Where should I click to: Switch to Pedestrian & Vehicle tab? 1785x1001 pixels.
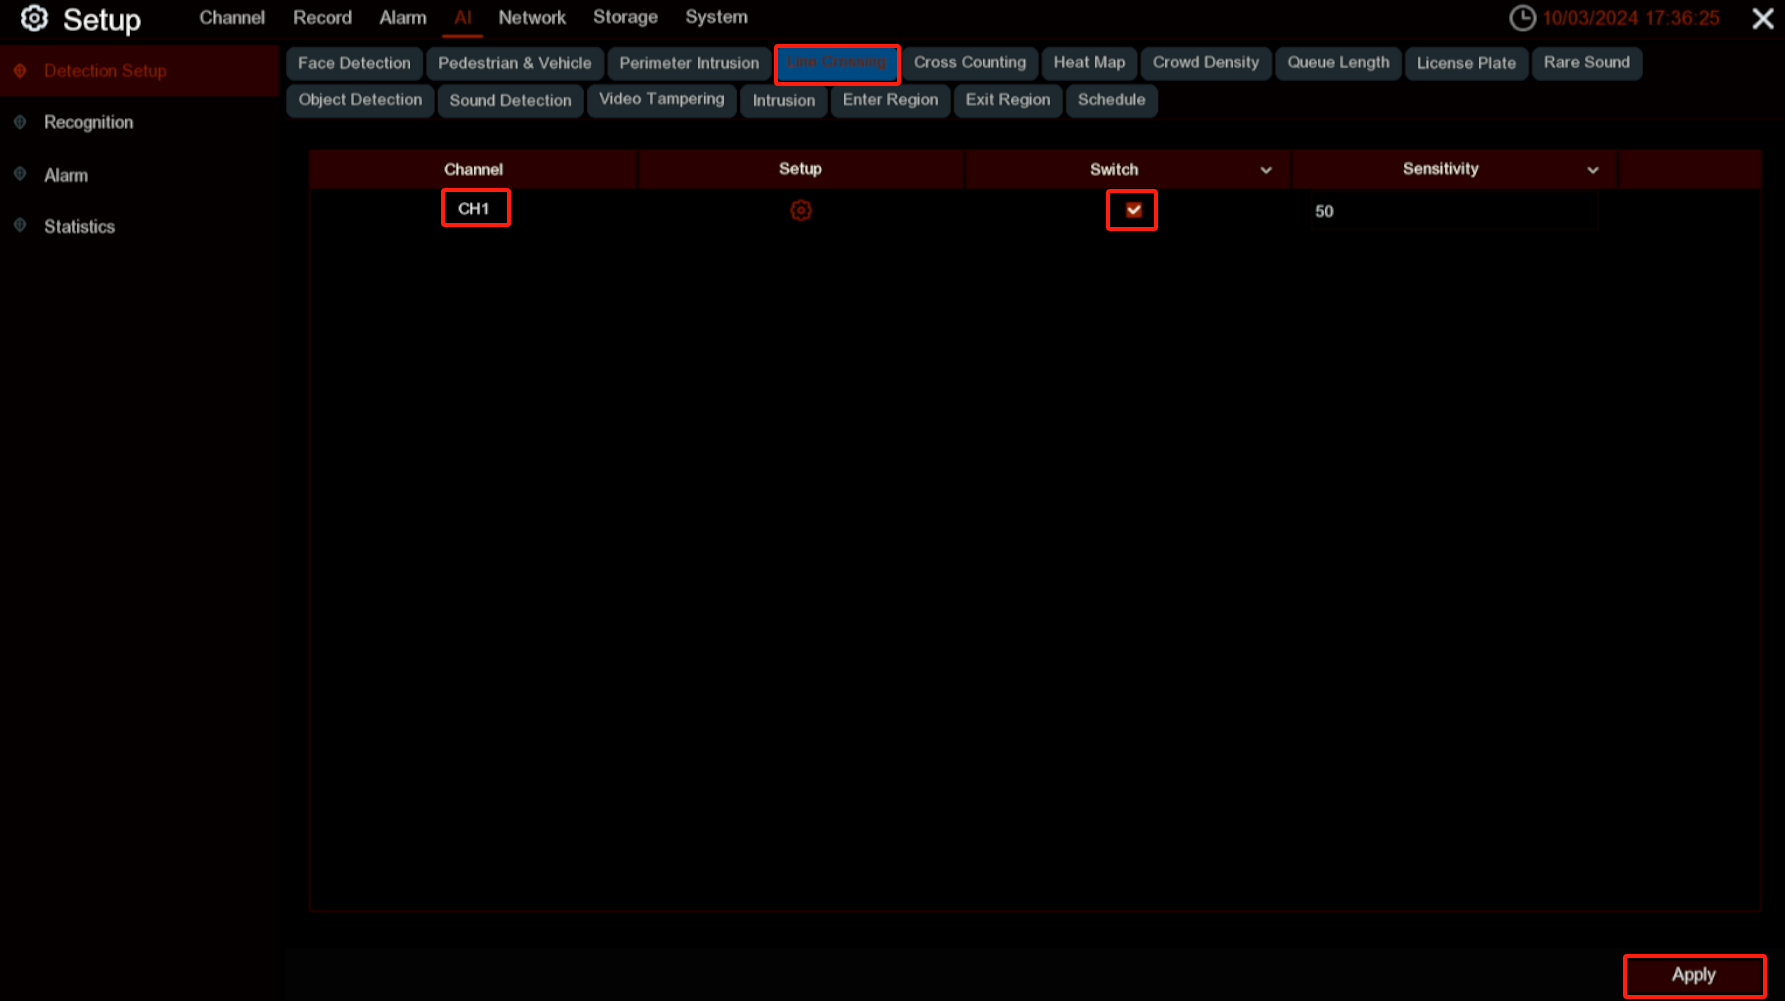(515, 63)
